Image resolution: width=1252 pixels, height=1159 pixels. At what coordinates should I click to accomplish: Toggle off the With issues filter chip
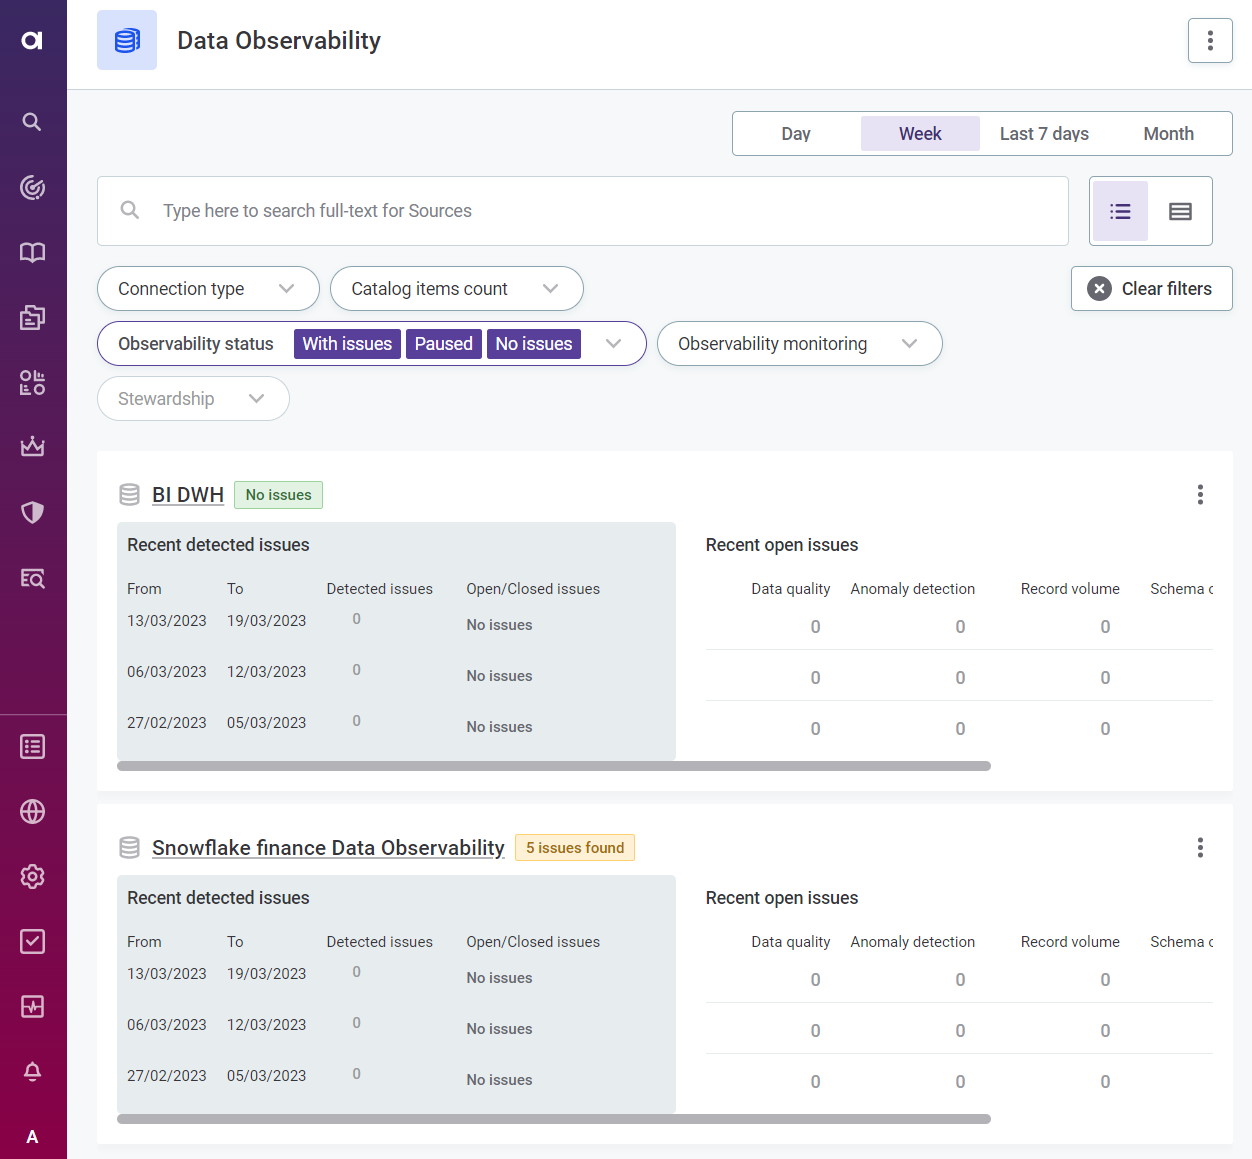pos(347,343)
